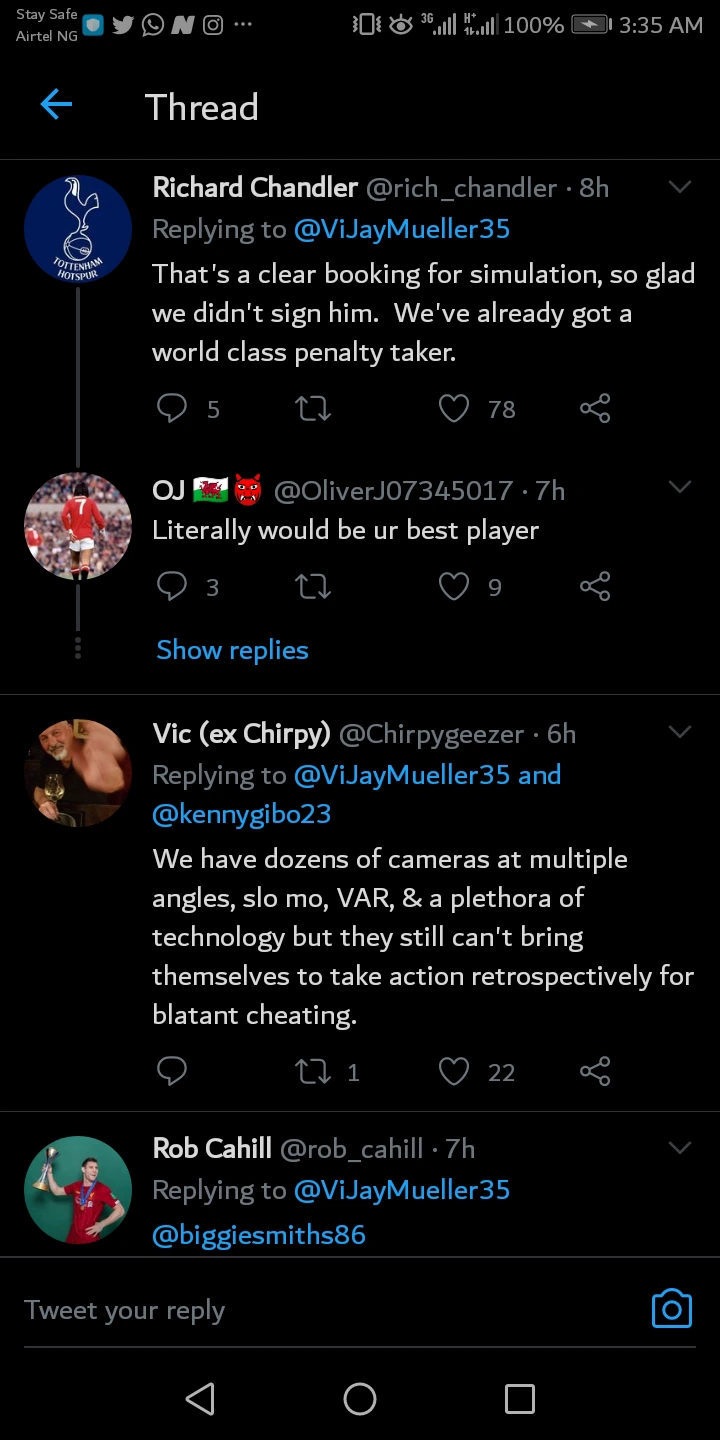Open the @biggiesmiths86 mention link
Viewport: 720px width, 1440px height.
pos(258,1235)
